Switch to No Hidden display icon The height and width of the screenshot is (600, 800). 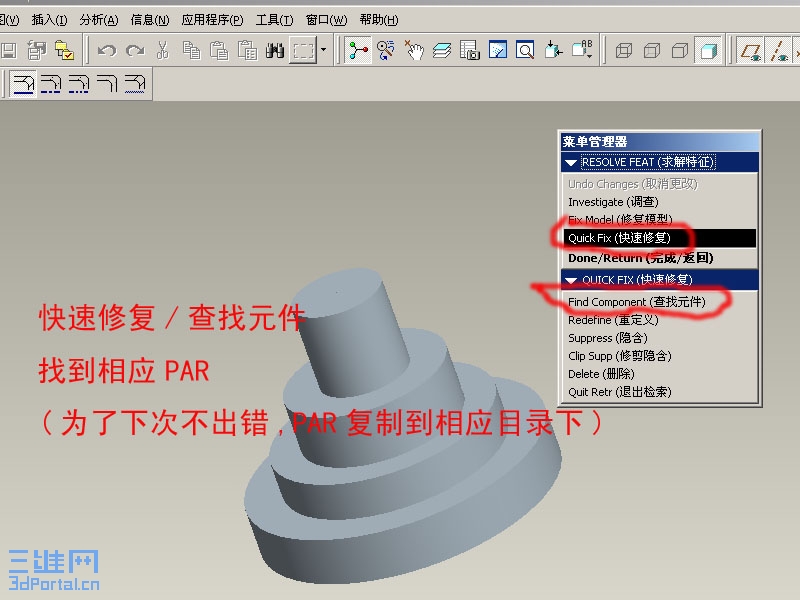[x=680, y=51]
